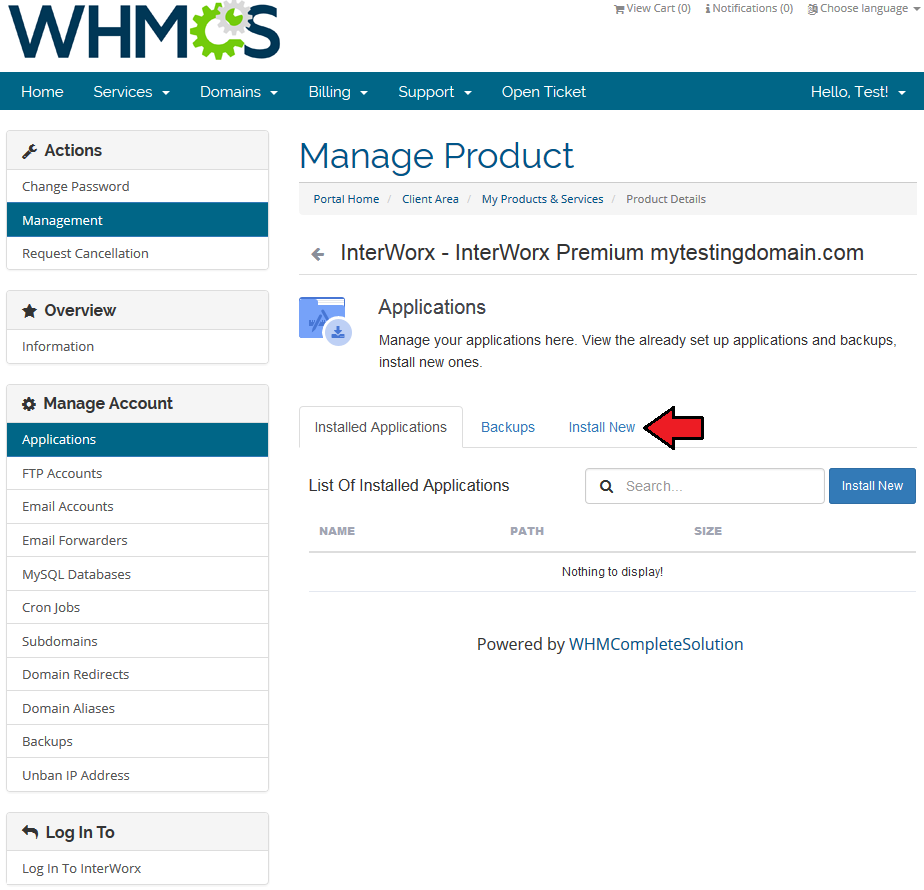Viewport: 924px width, 890px height.
Task: Click the back arrow beside InterWorx title
Action: point(318,254)
